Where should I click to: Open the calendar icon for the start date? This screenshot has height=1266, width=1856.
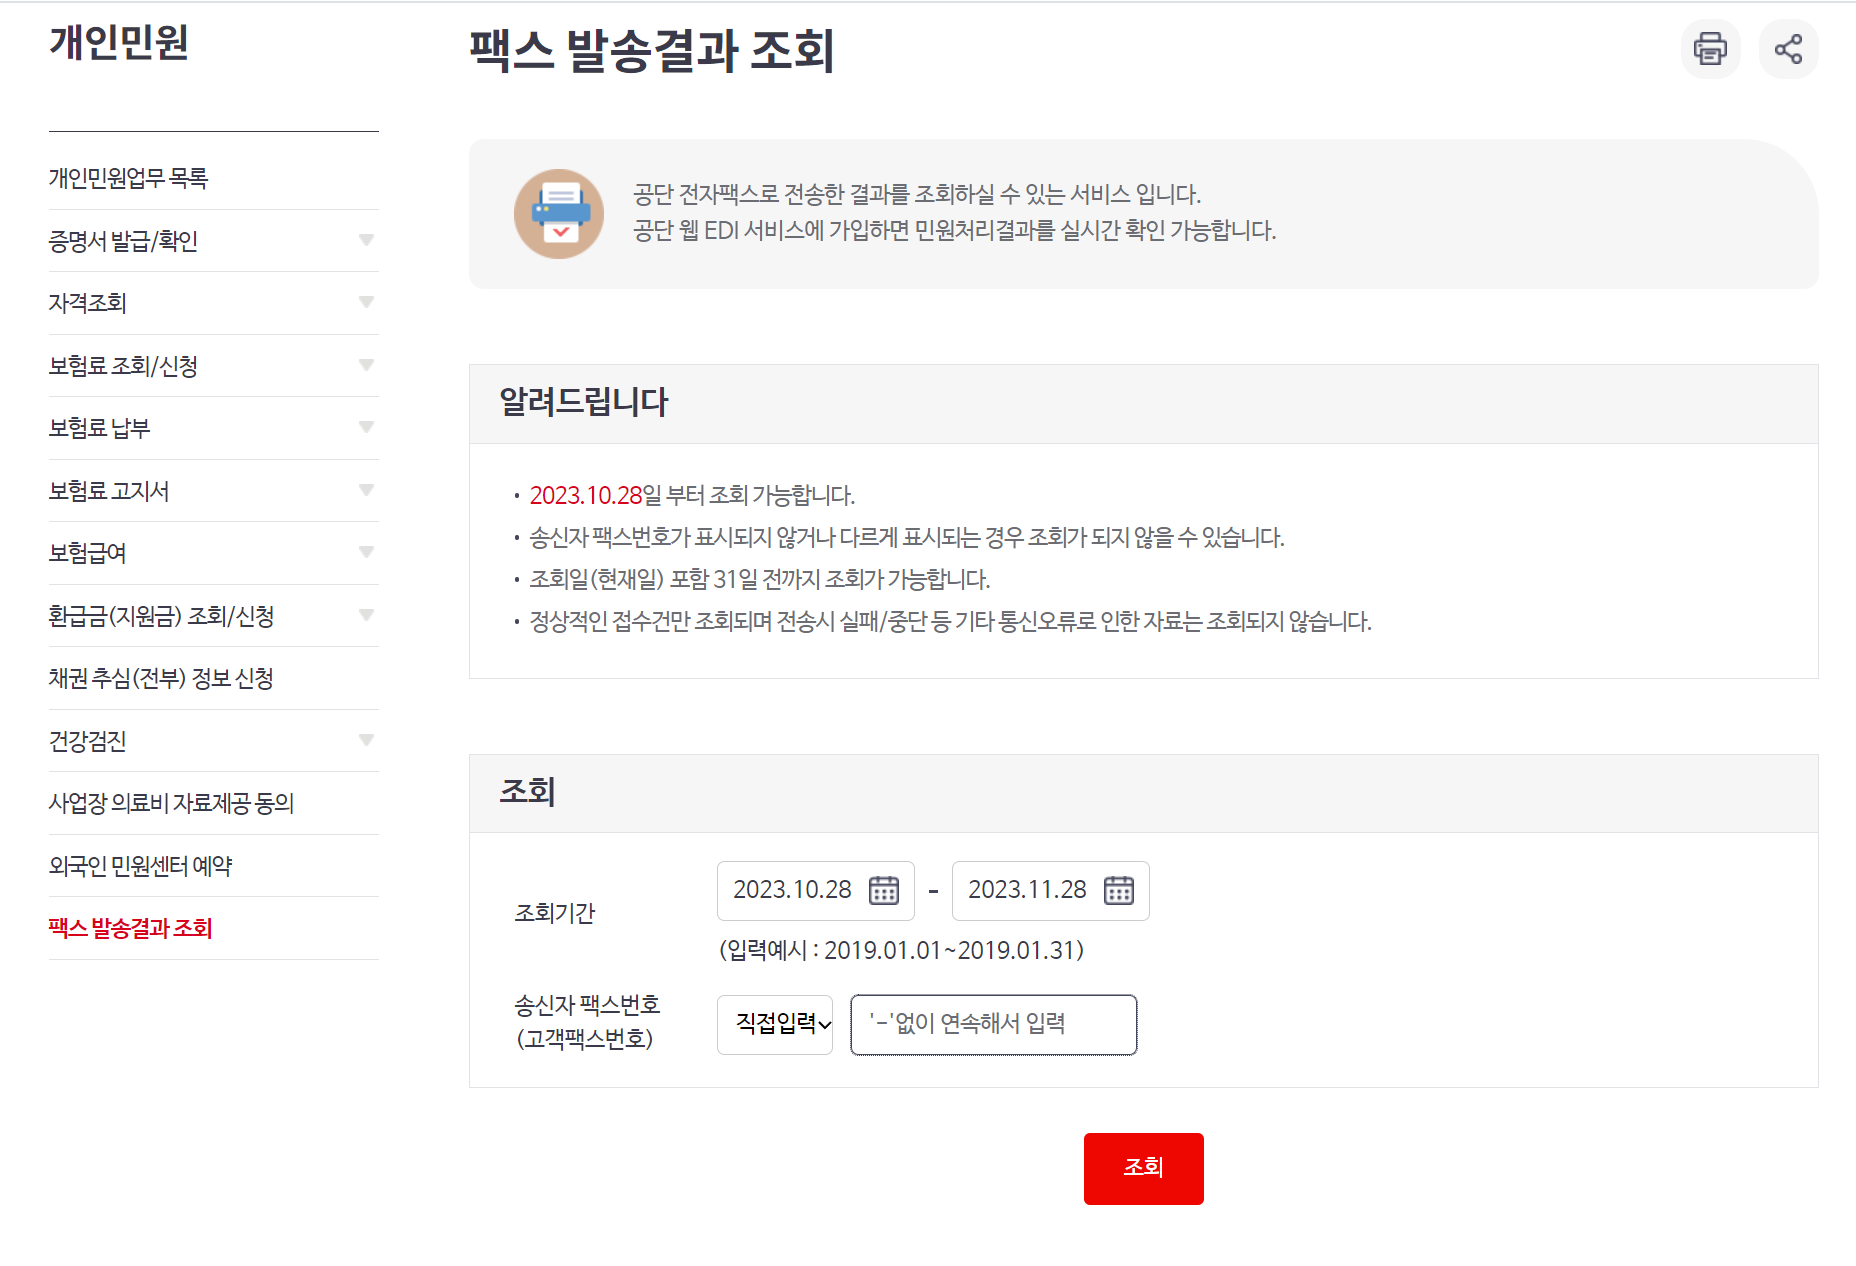coord(886,890)
